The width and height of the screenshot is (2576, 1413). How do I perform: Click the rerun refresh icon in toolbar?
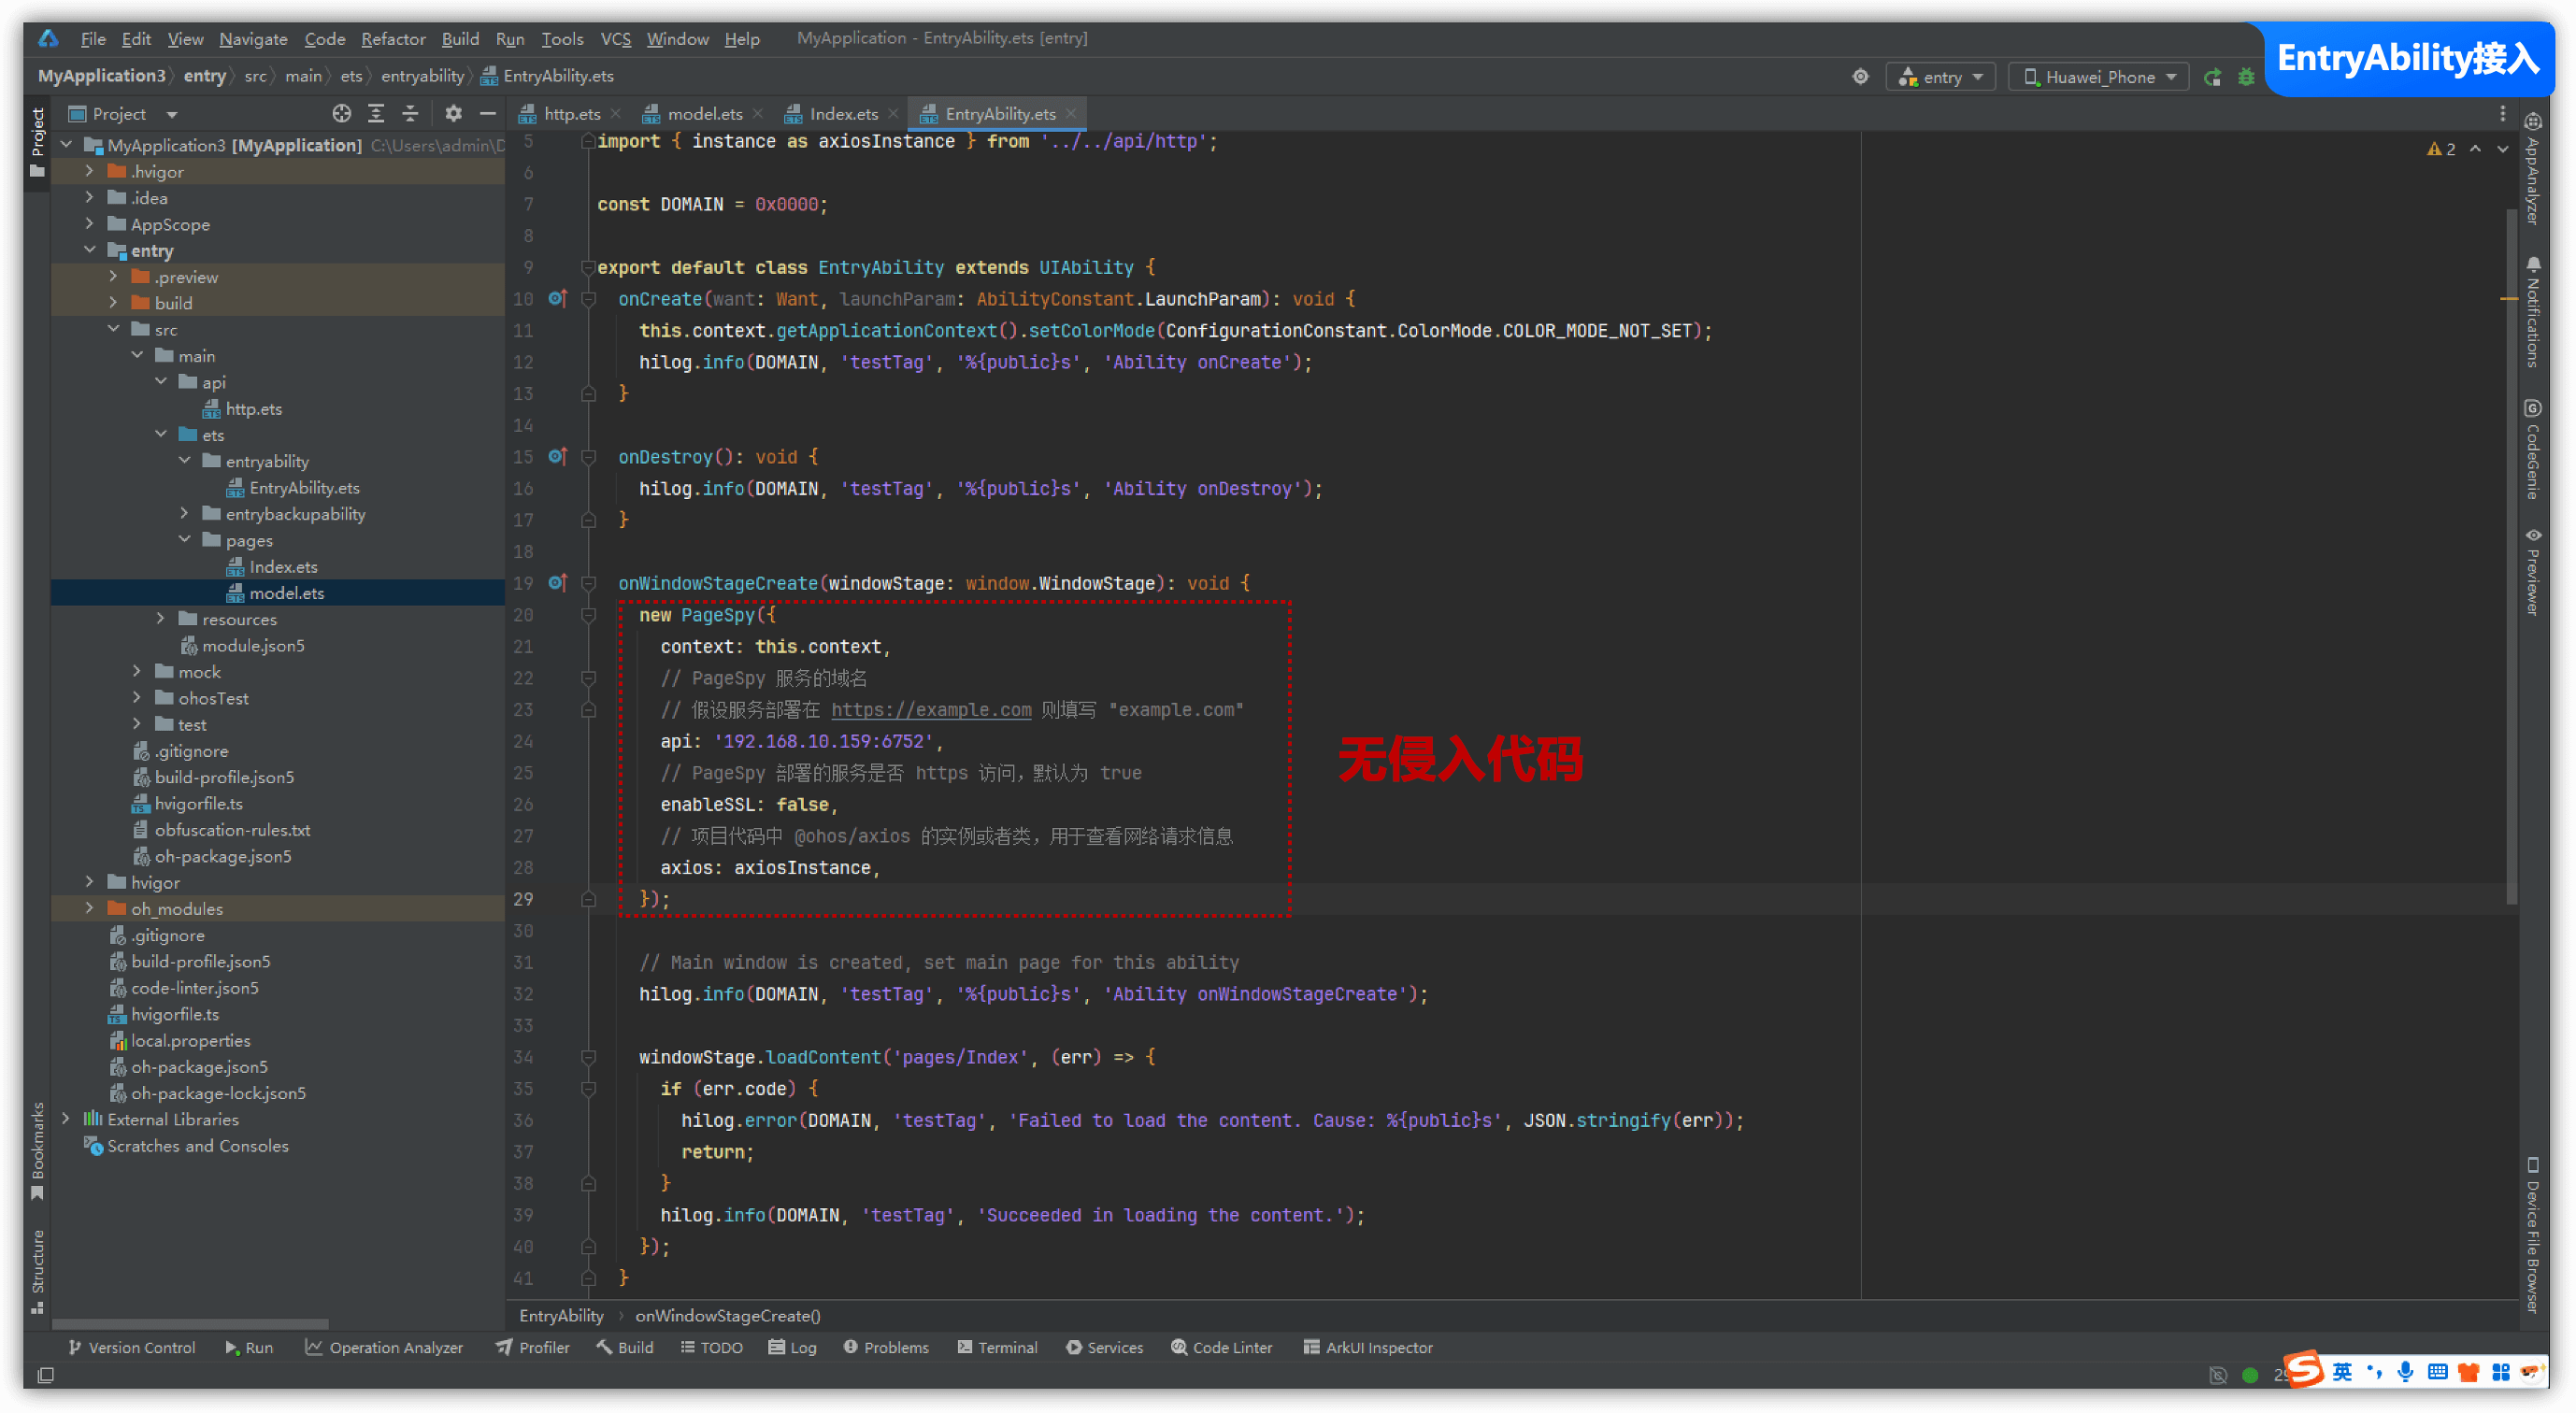coord(2212,77)
